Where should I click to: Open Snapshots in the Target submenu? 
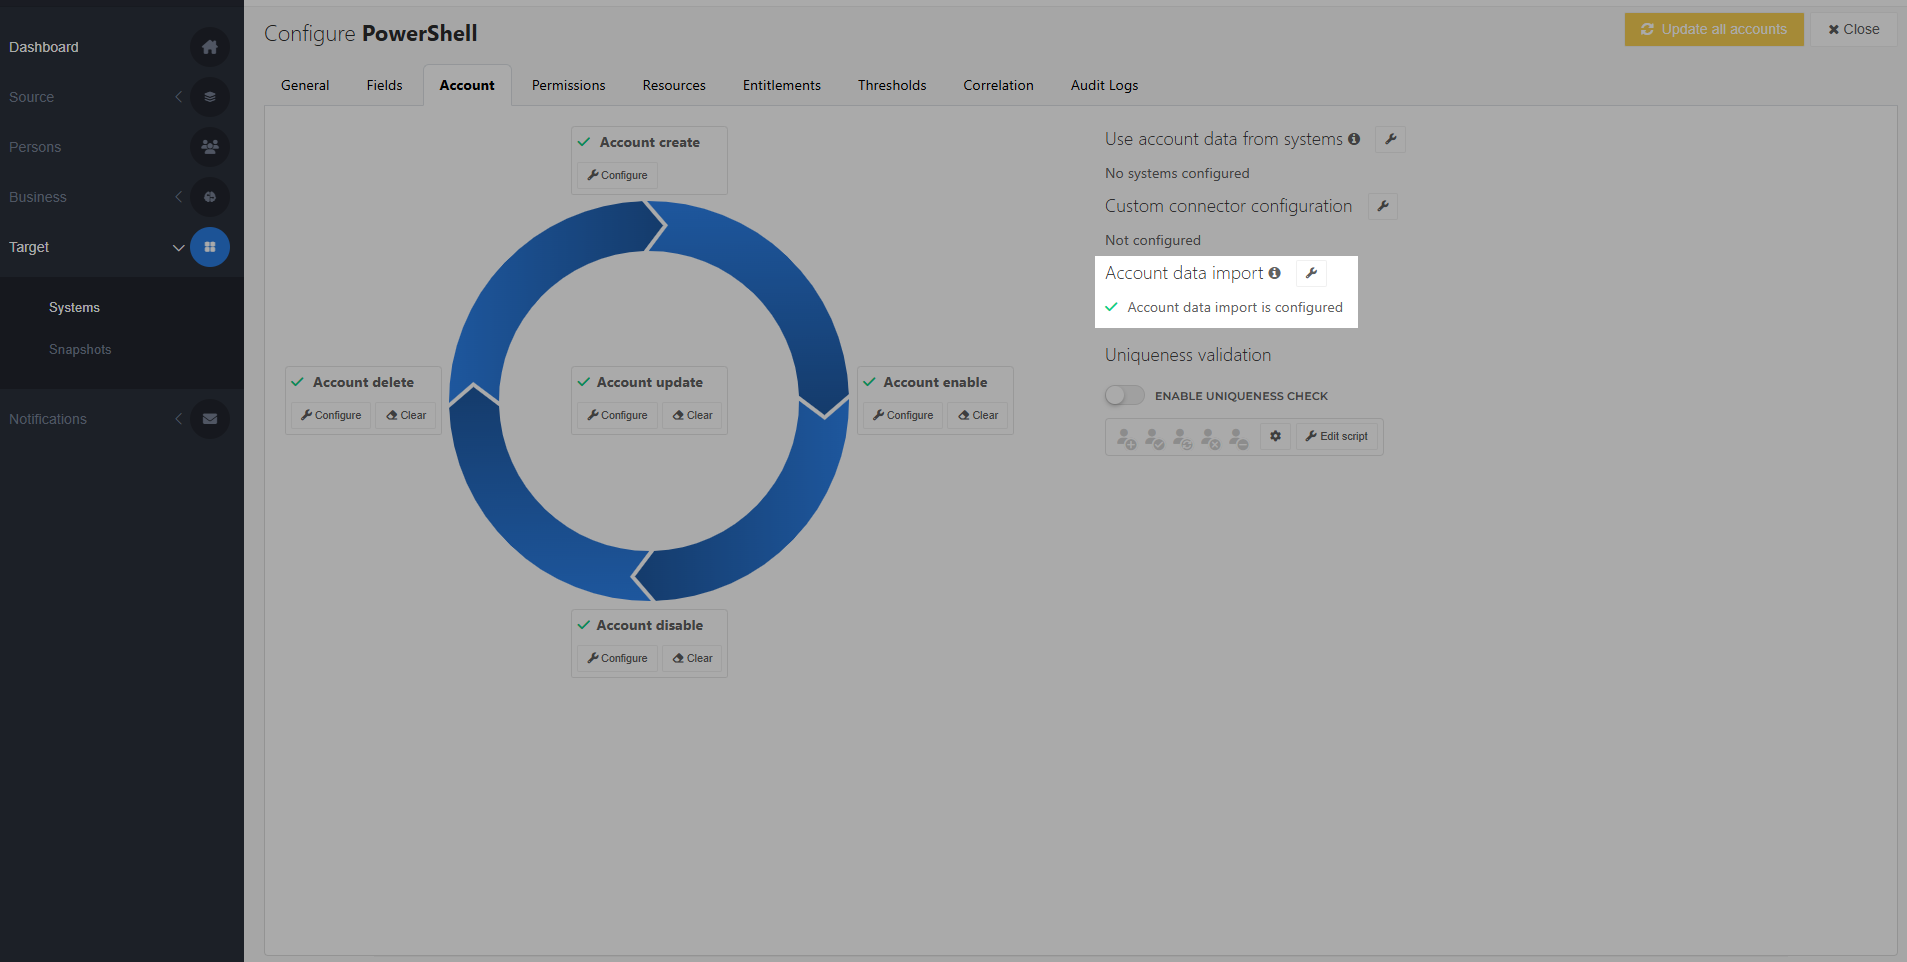pyautogui.click(x=80, y=349)
